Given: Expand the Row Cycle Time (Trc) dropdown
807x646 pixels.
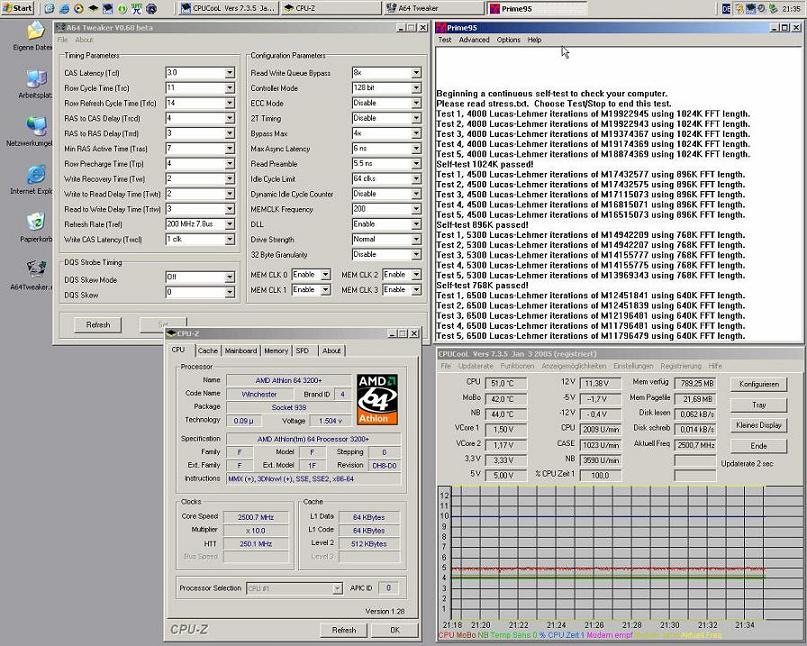Looking at the screenshot, I should point(230,88).
